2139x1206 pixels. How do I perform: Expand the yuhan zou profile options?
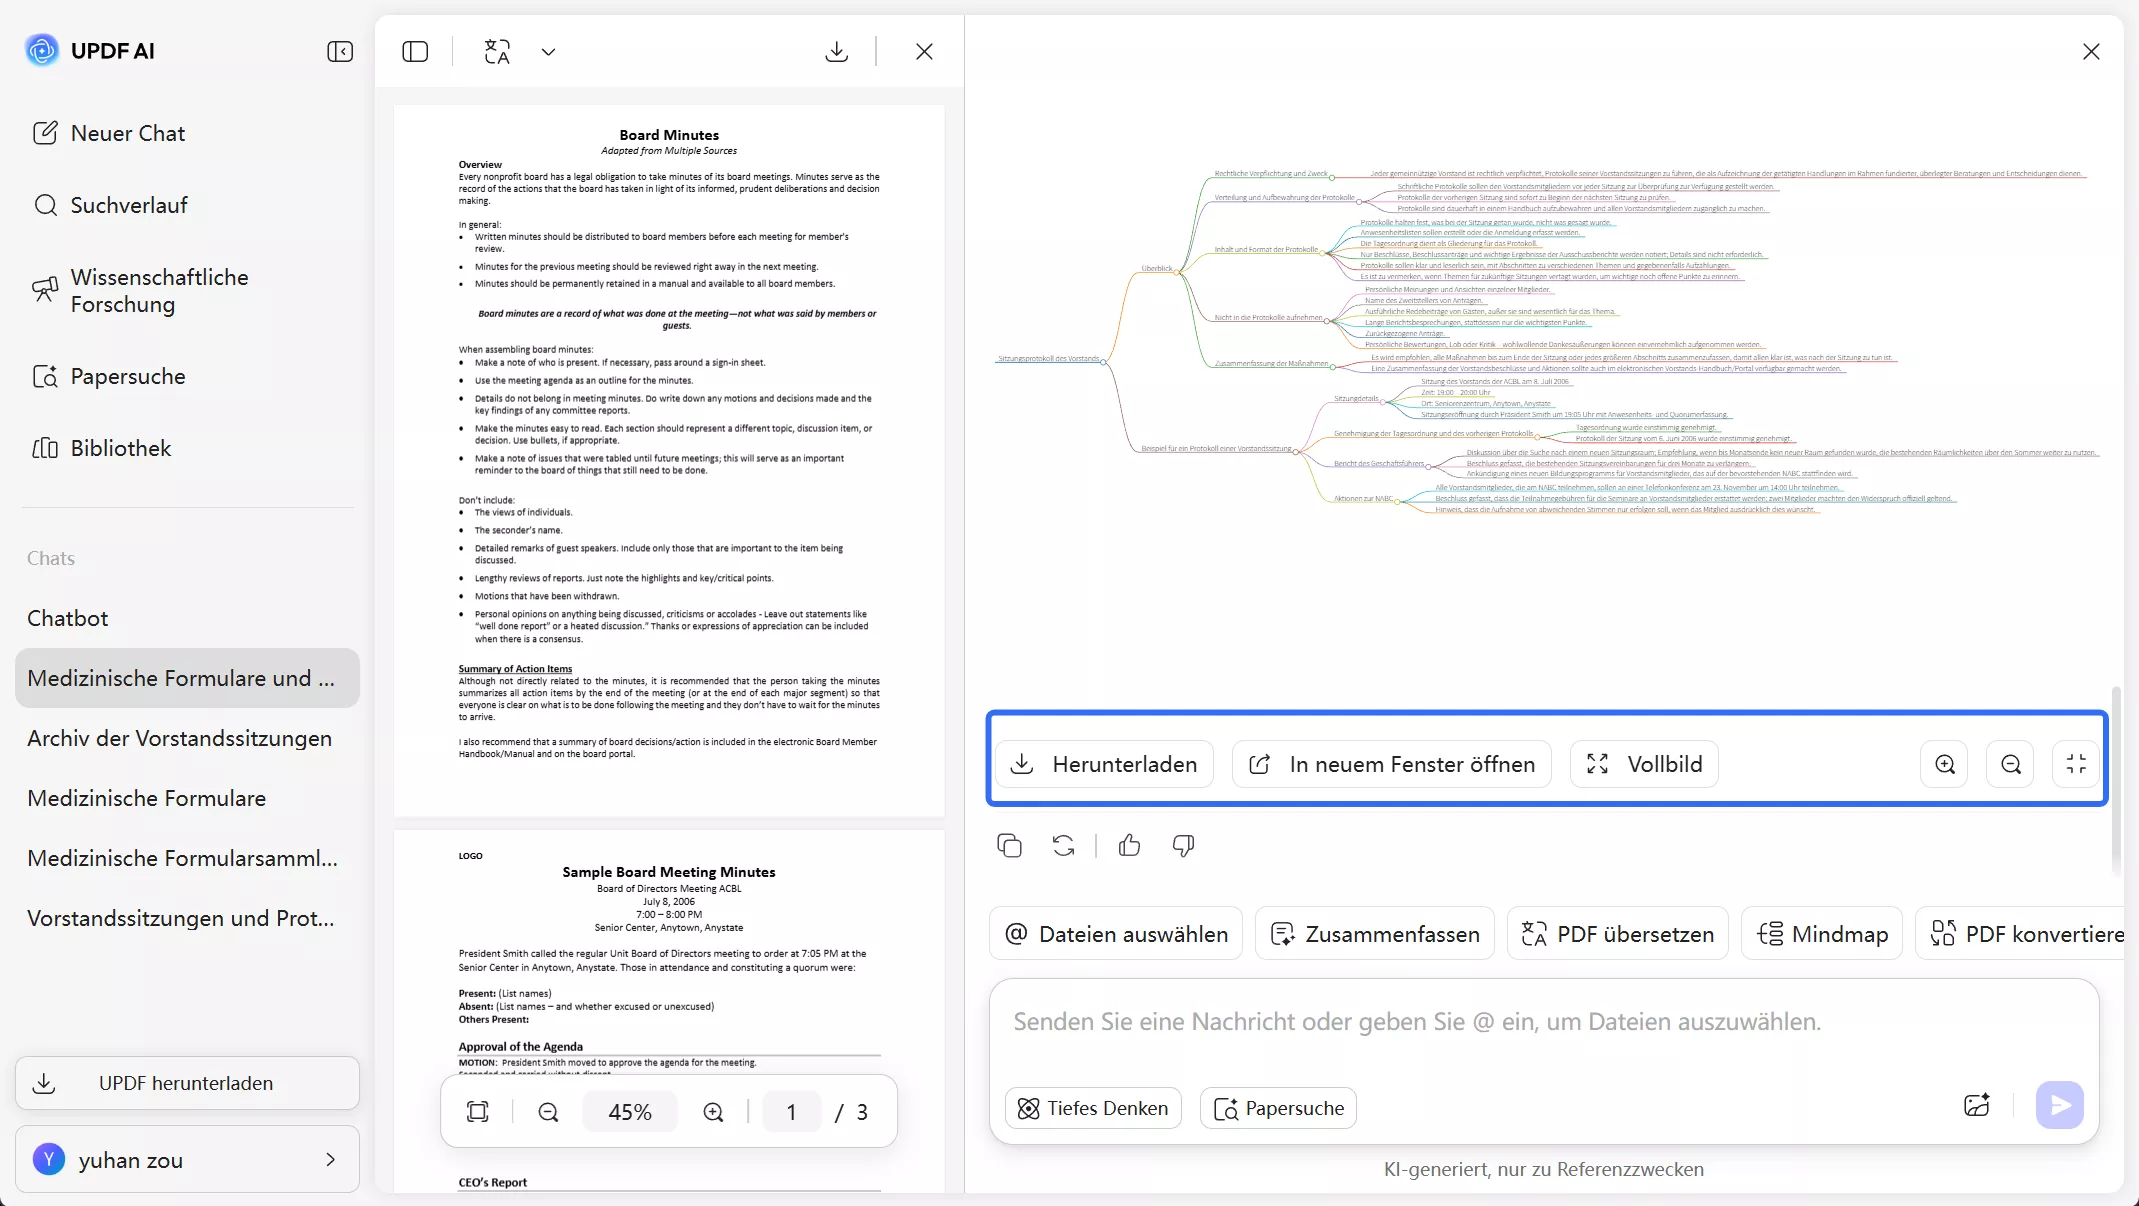coord(330,1160)
